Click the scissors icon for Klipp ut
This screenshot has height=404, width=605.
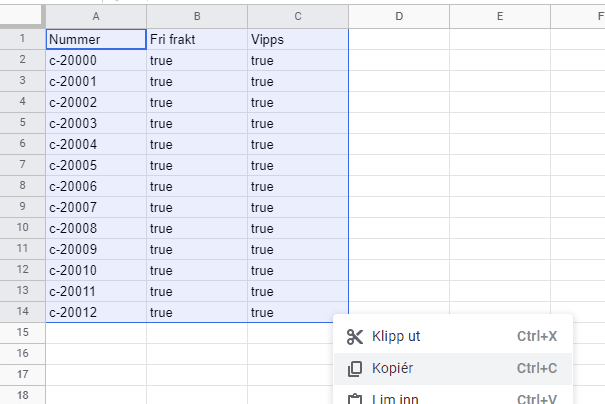pos(355,337)
